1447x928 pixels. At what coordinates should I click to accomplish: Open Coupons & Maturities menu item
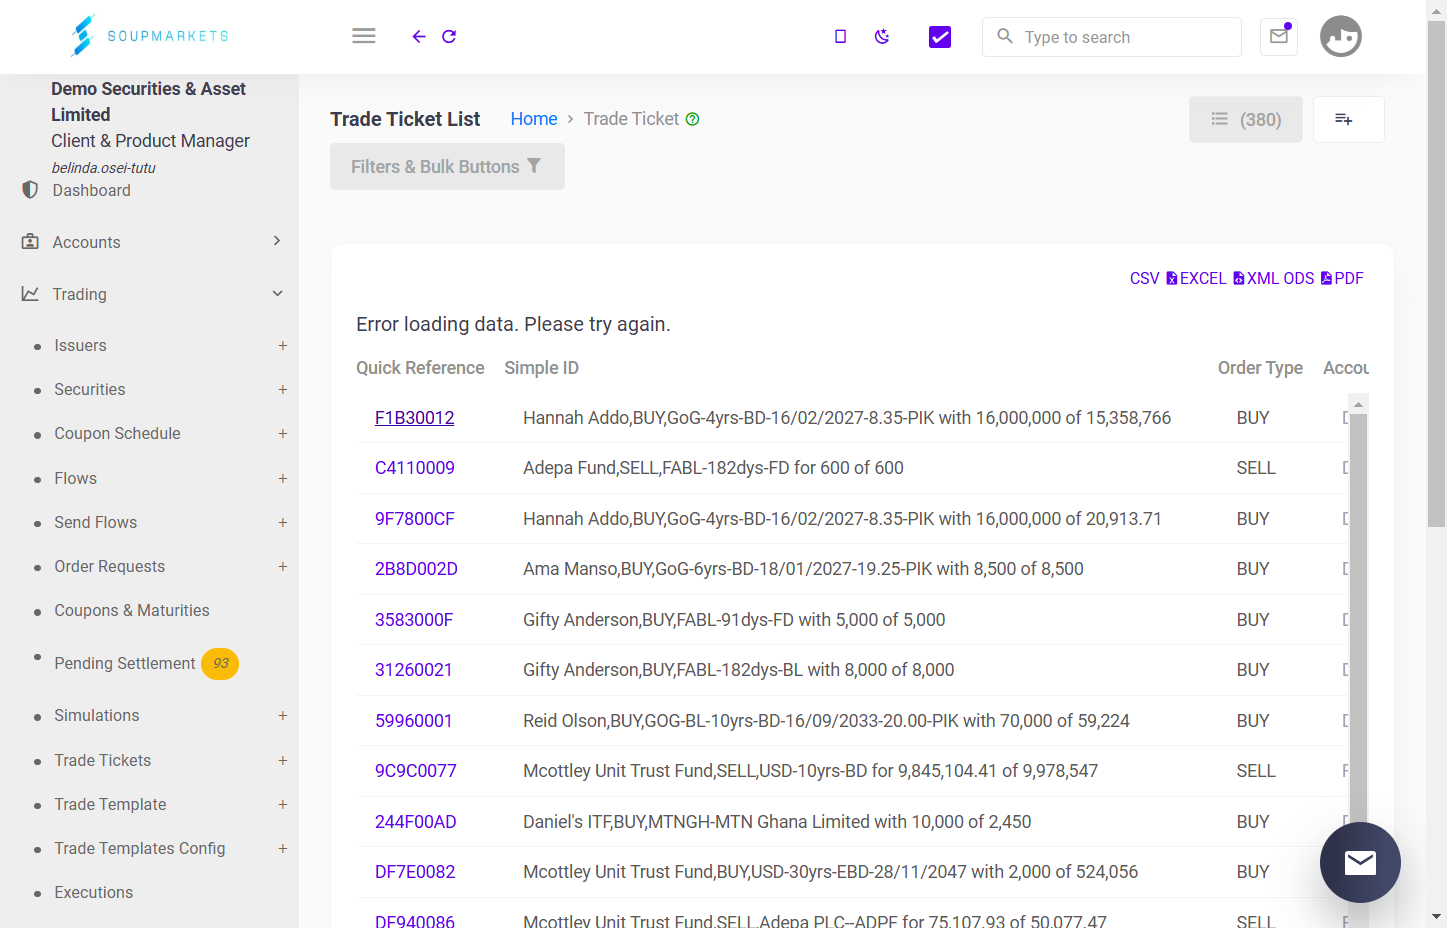132,610
